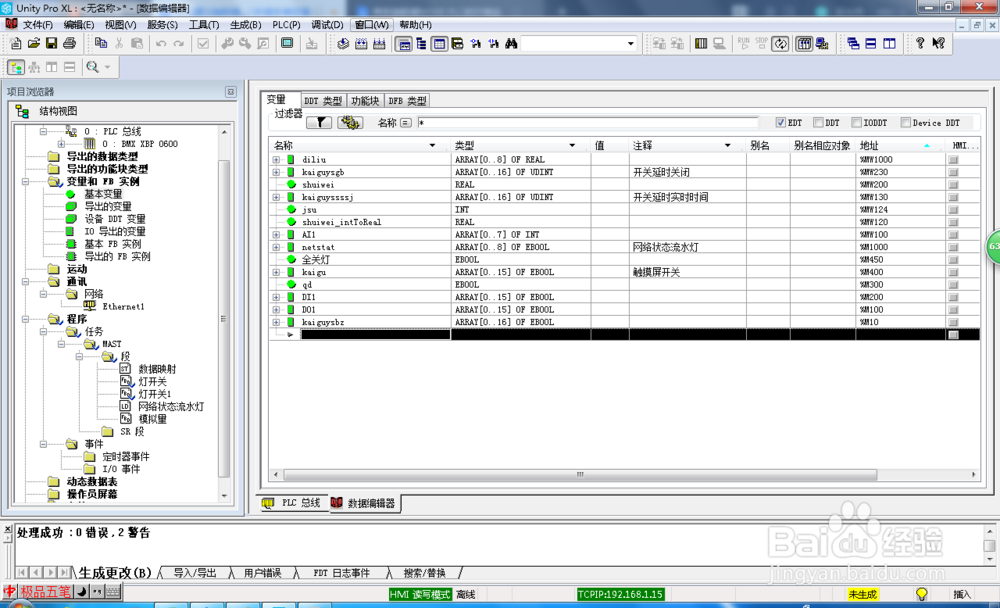
Task: Click the What's This help pointer icon
Action: (938, 43)
